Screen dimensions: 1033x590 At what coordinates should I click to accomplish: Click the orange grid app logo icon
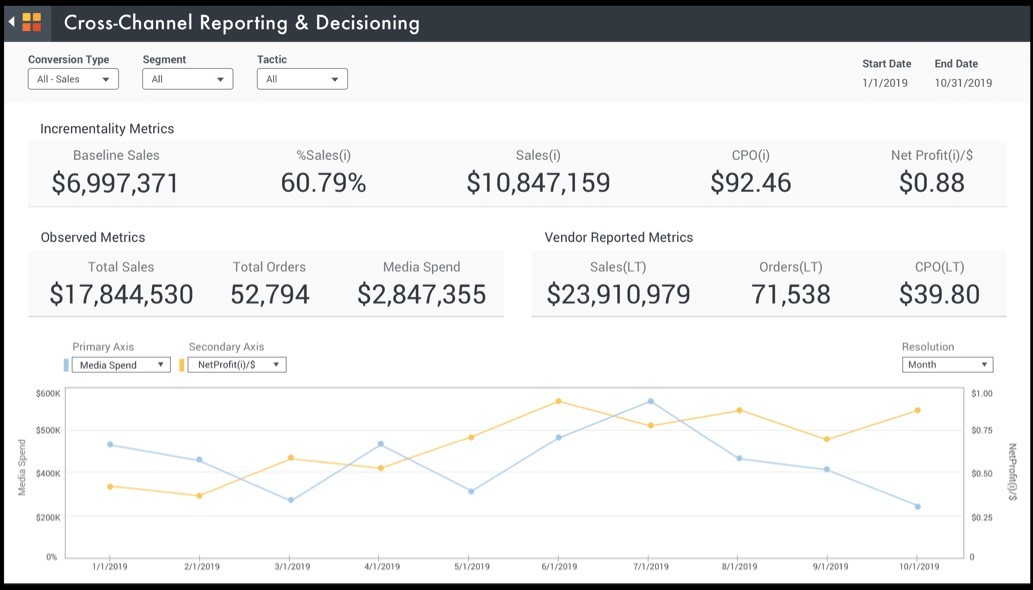32,22
